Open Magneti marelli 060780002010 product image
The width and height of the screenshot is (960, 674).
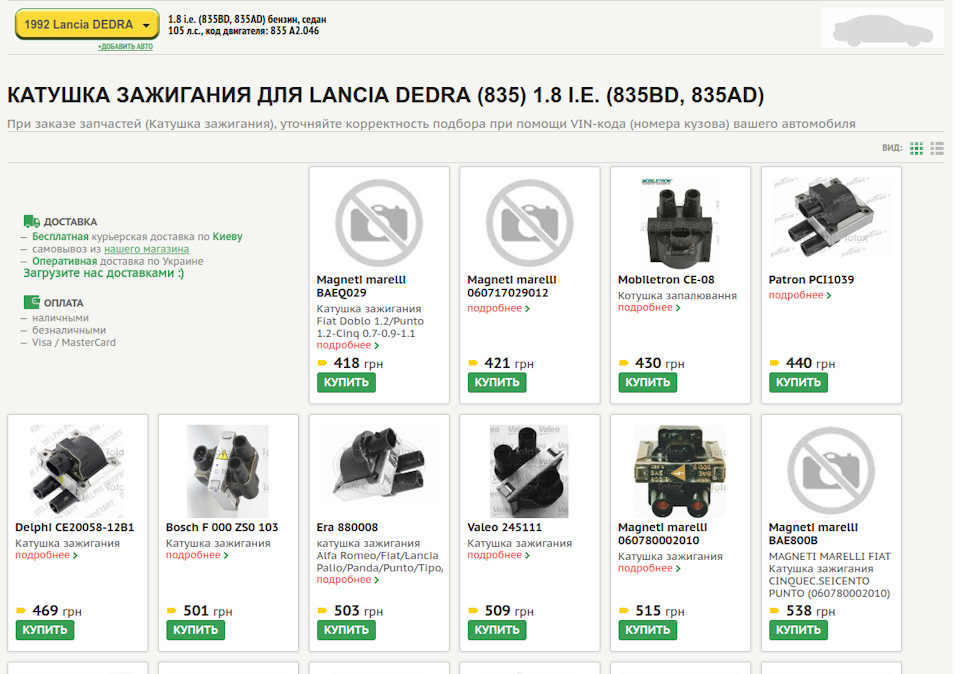[680, 471]
